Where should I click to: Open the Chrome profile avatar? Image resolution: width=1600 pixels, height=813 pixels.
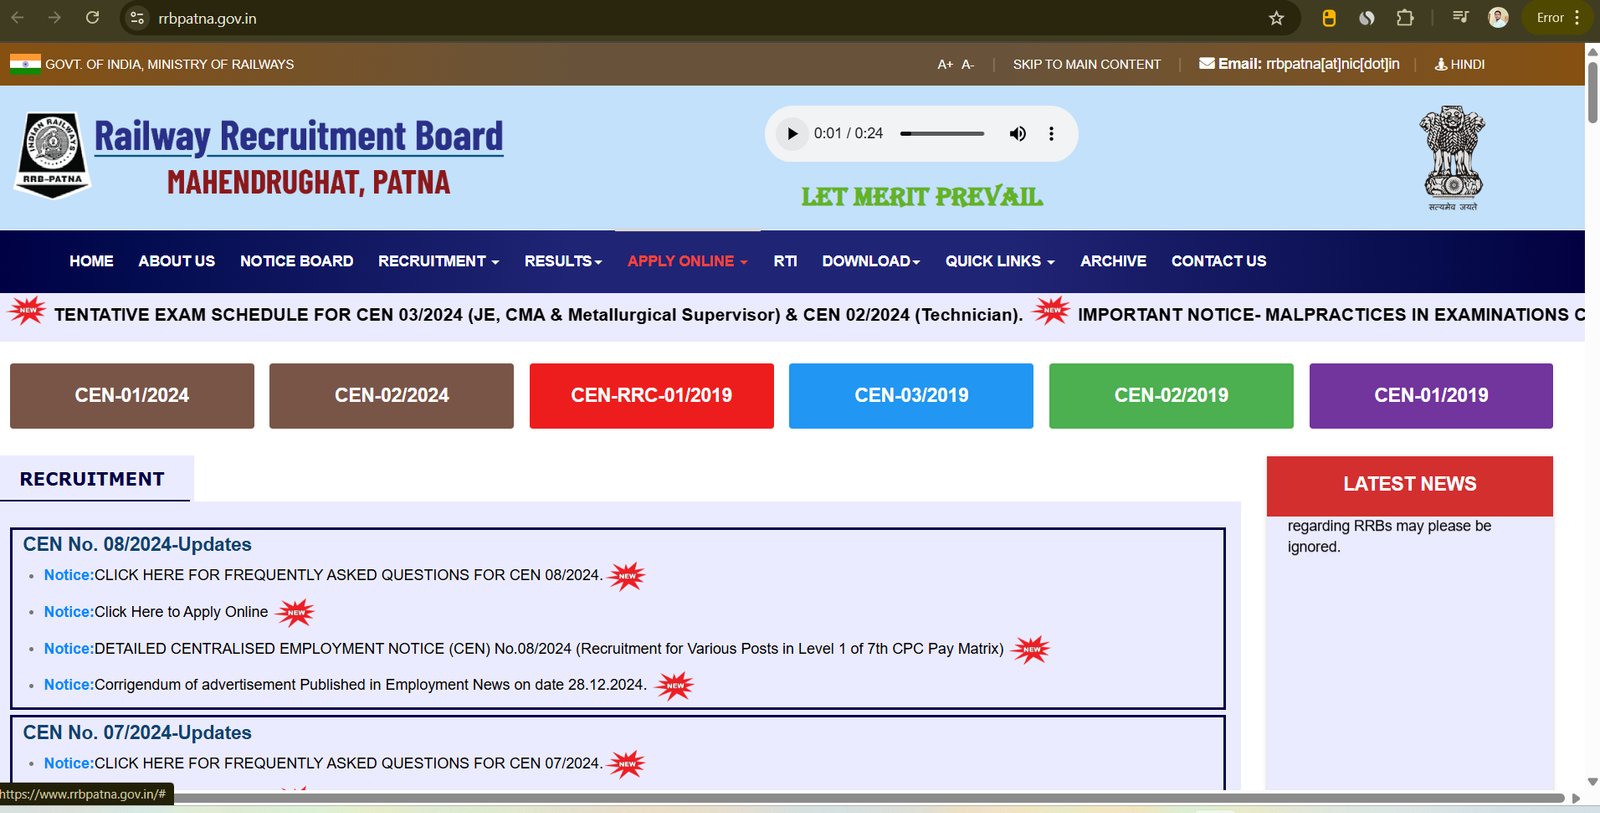(x=1498, y=17)
